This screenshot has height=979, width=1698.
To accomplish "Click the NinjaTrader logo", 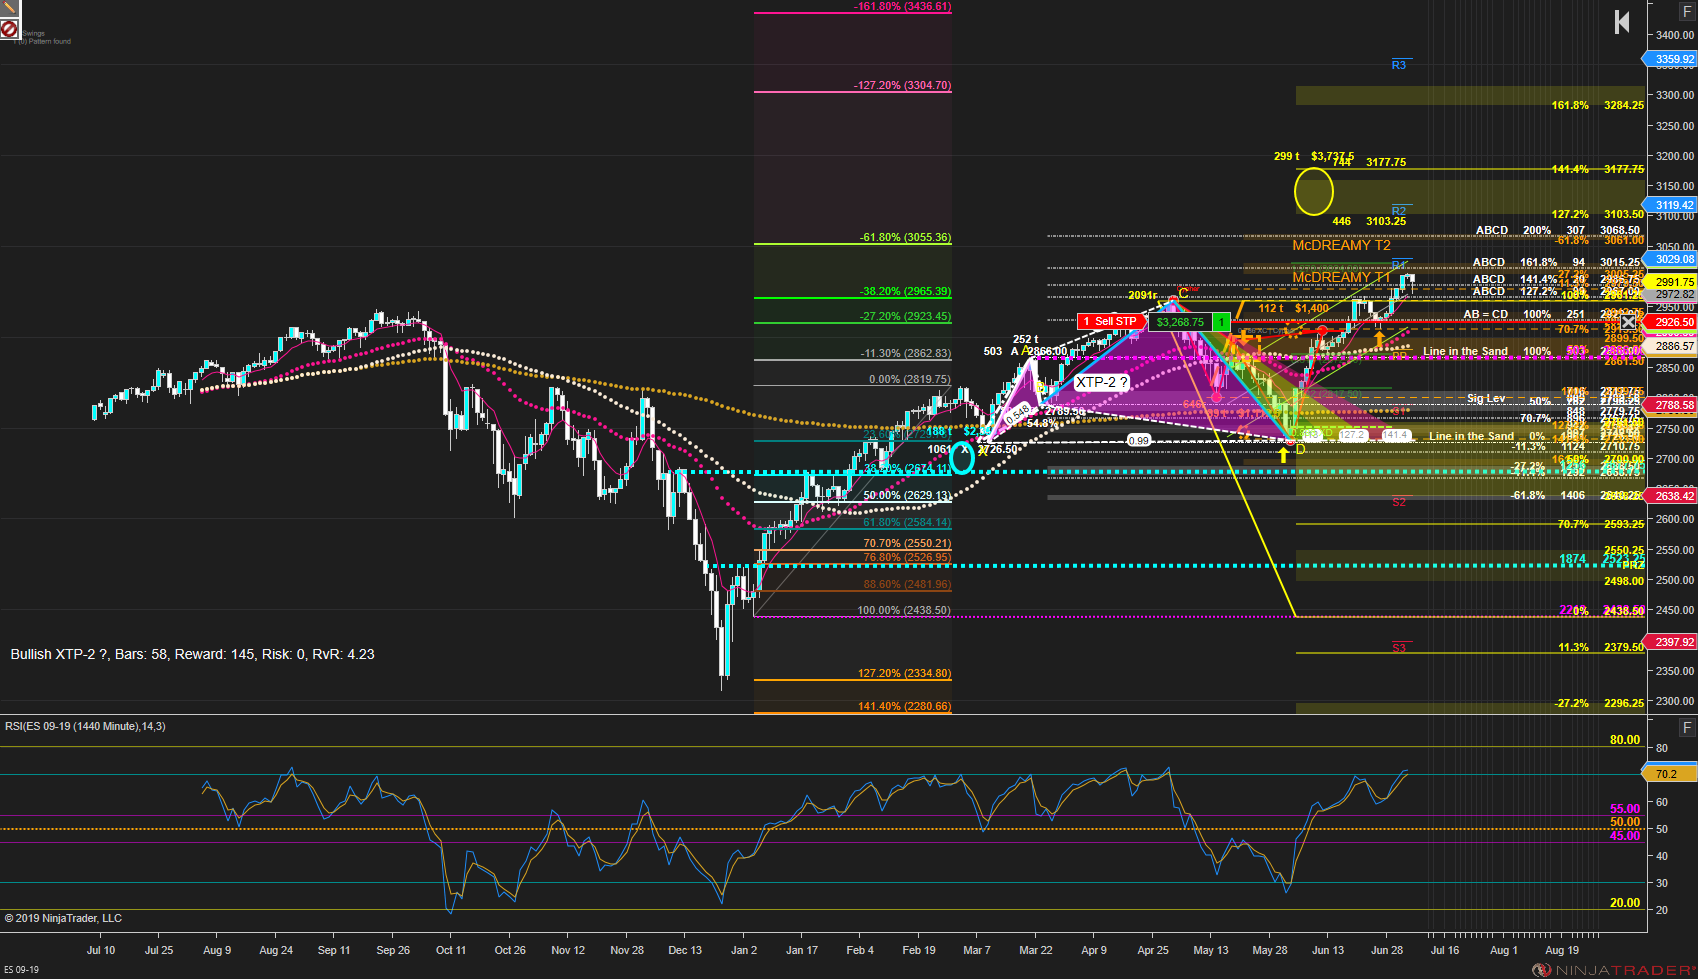I will click(x=1614, y=970).
